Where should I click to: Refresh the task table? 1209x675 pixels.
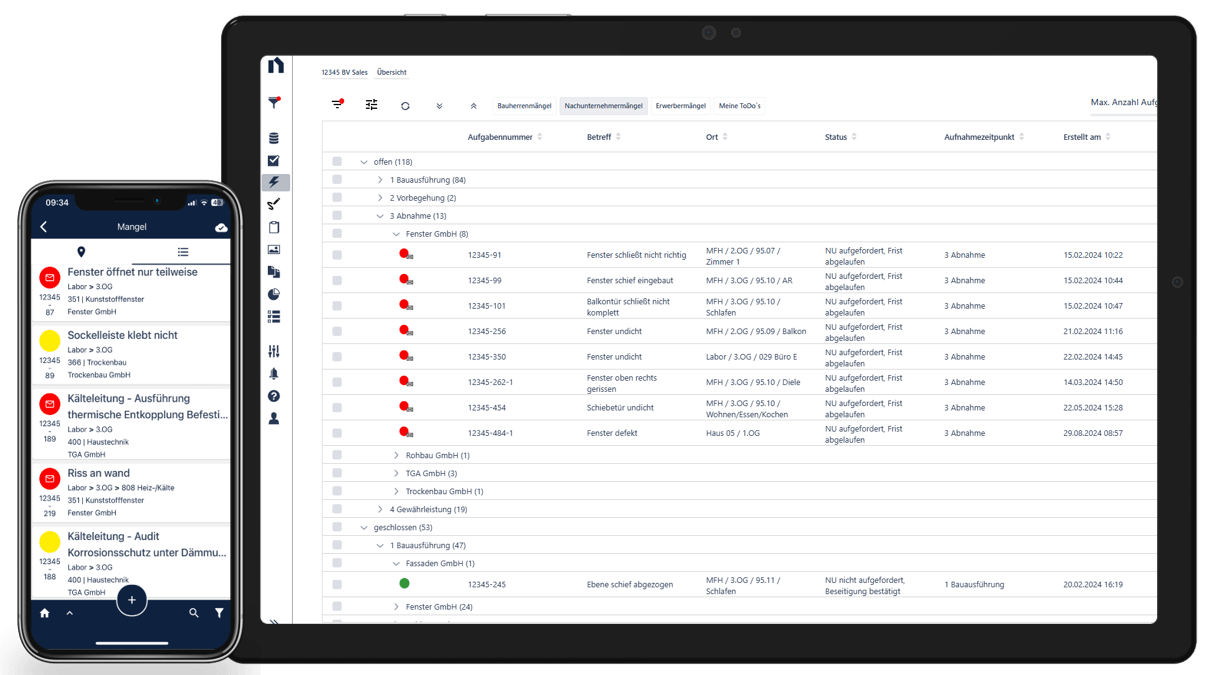405,105
